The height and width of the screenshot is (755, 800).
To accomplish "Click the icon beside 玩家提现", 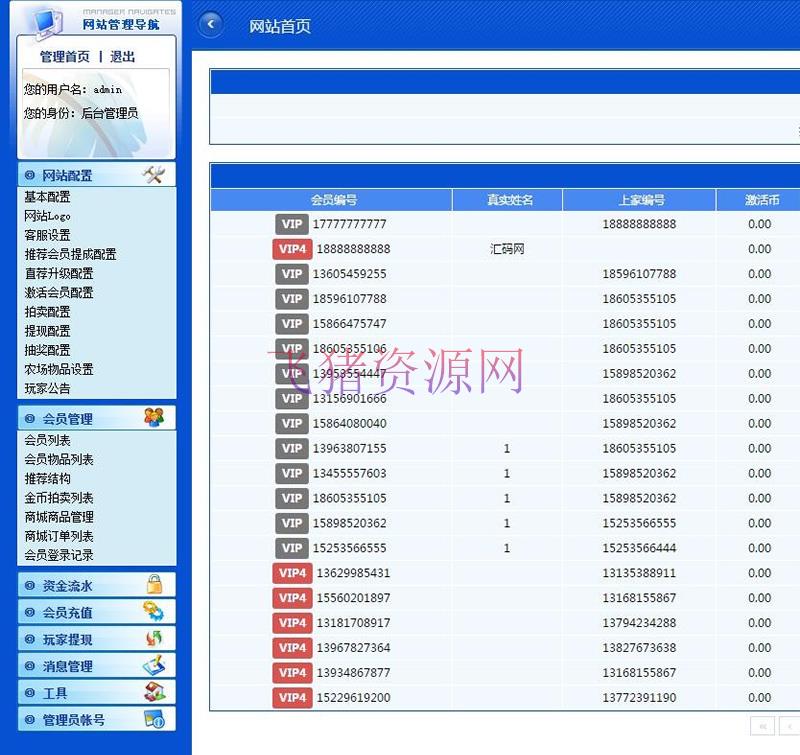I will pos(154,639).
